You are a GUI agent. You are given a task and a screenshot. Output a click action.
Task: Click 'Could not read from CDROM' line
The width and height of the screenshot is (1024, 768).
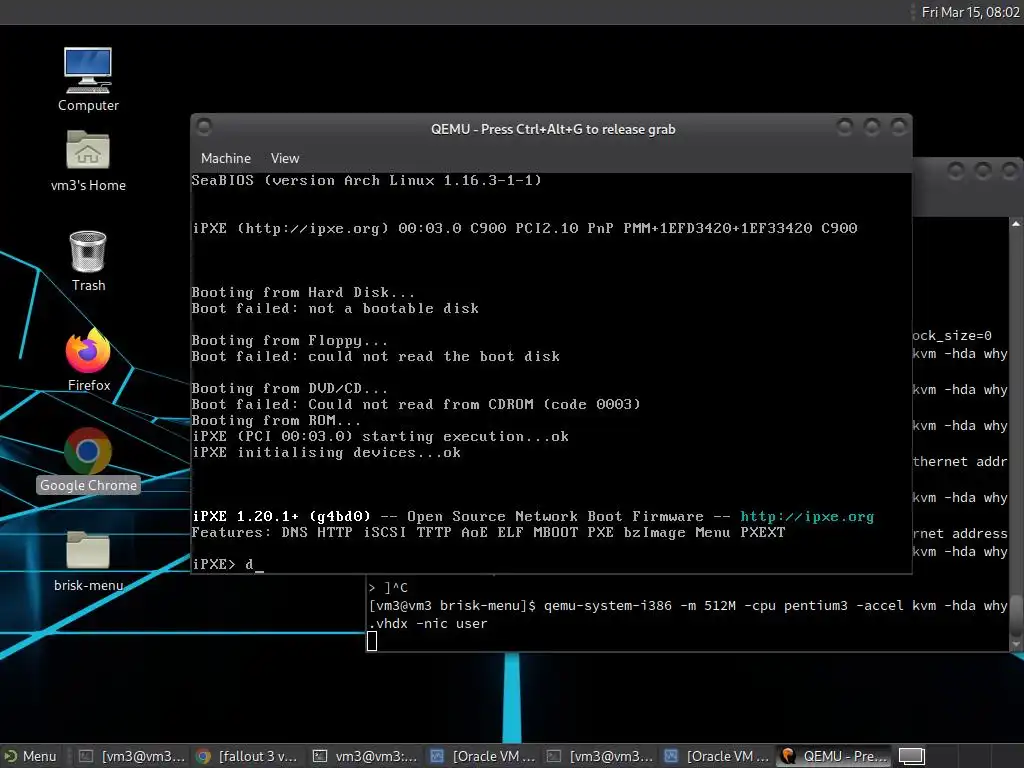tap(416, 404)
